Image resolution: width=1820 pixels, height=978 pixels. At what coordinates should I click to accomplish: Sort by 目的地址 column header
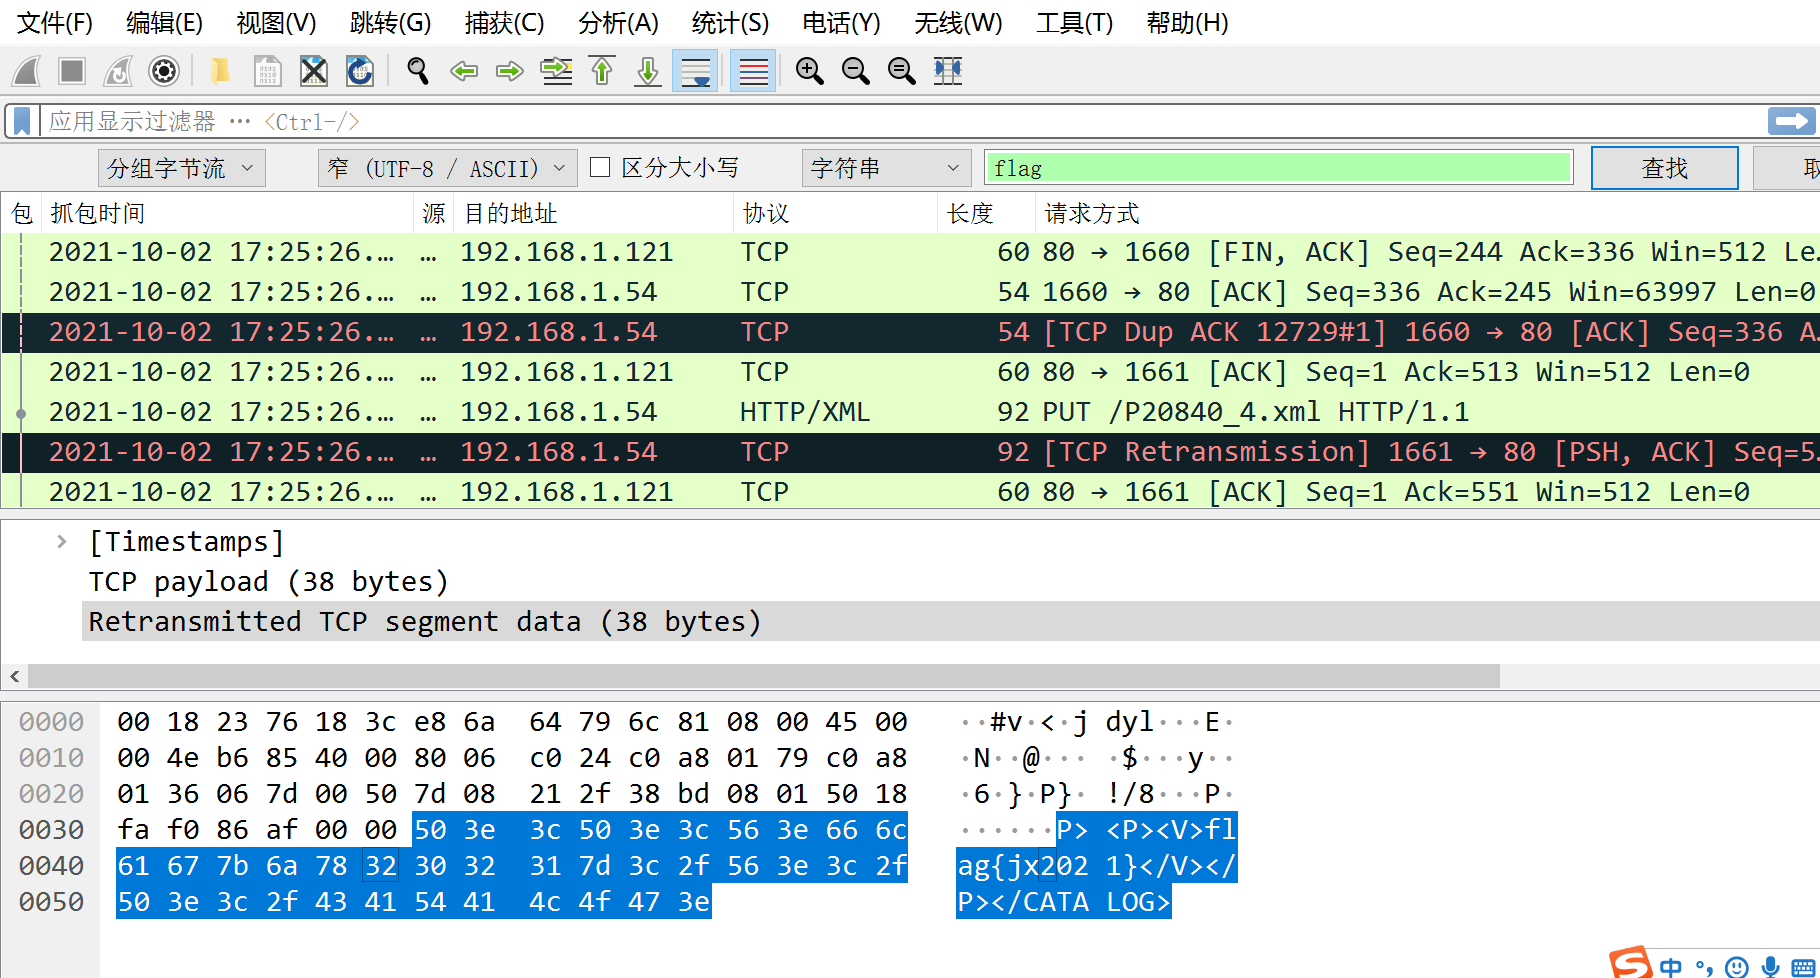[x=593, y=213]
